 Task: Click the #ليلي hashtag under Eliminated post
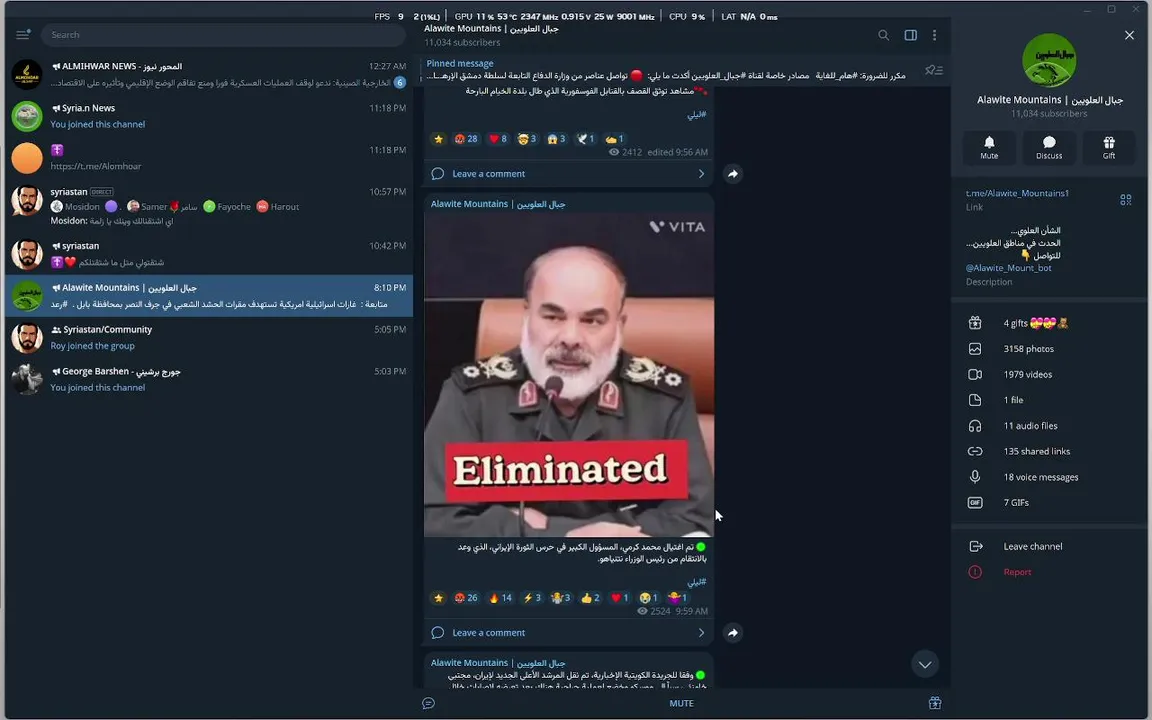pos(696,582)
